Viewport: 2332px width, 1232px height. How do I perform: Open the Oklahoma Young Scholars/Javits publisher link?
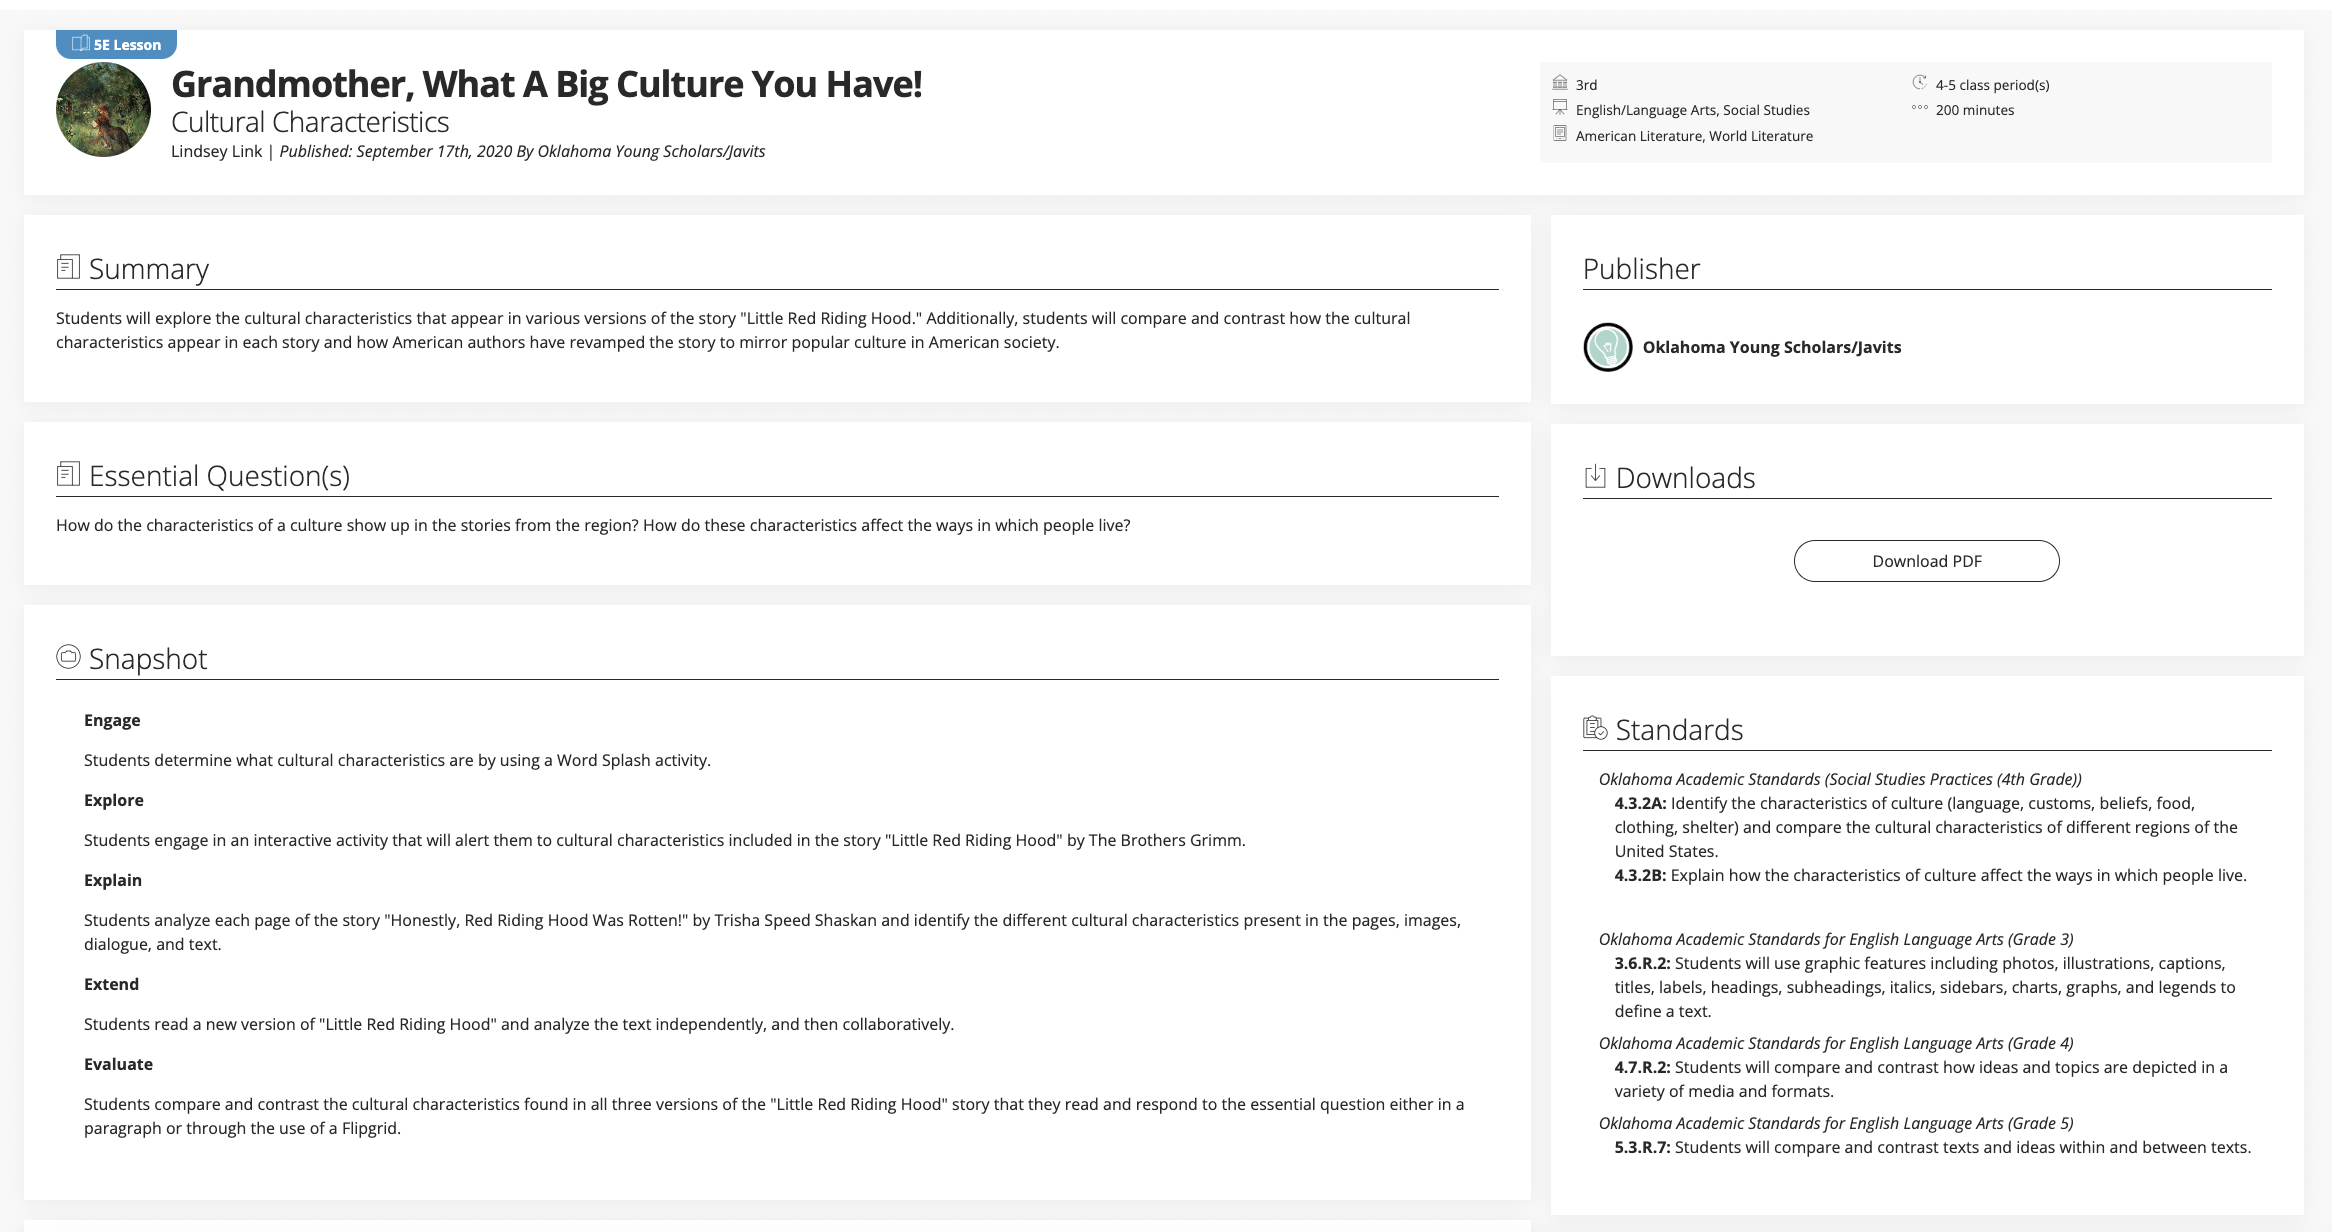pos(1772,347)
